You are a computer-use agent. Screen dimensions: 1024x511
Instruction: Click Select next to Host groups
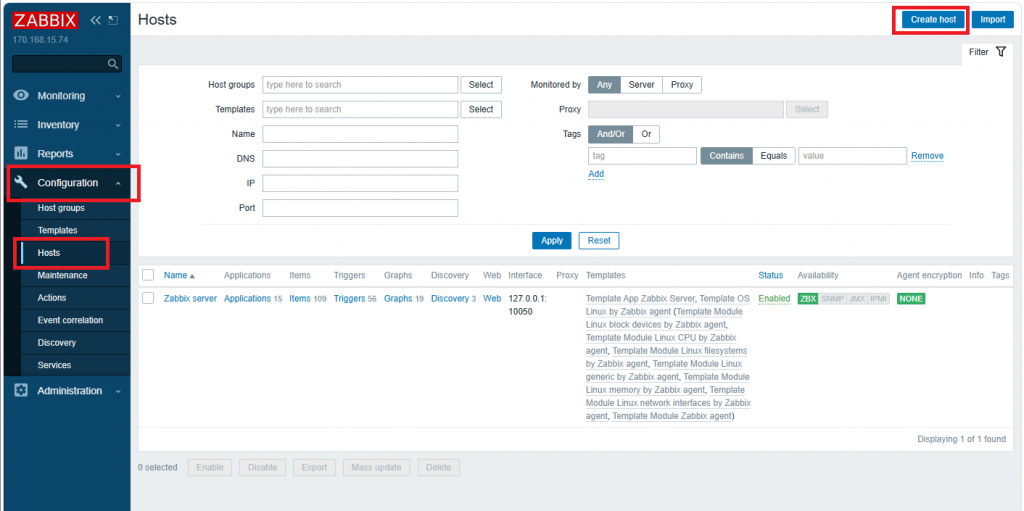[481, 85]
